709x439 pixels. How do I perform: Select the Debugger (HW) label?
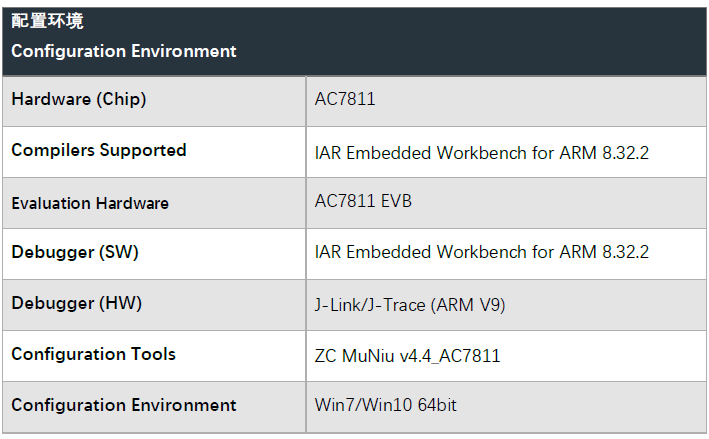pos(76,303)
